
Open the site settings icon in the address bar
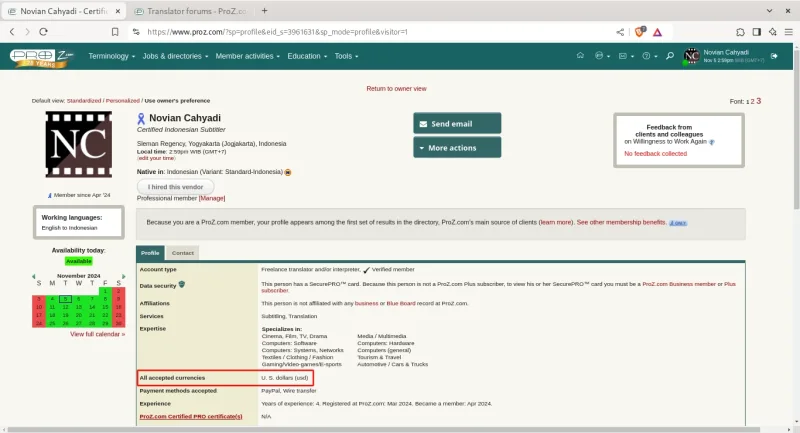136,32
